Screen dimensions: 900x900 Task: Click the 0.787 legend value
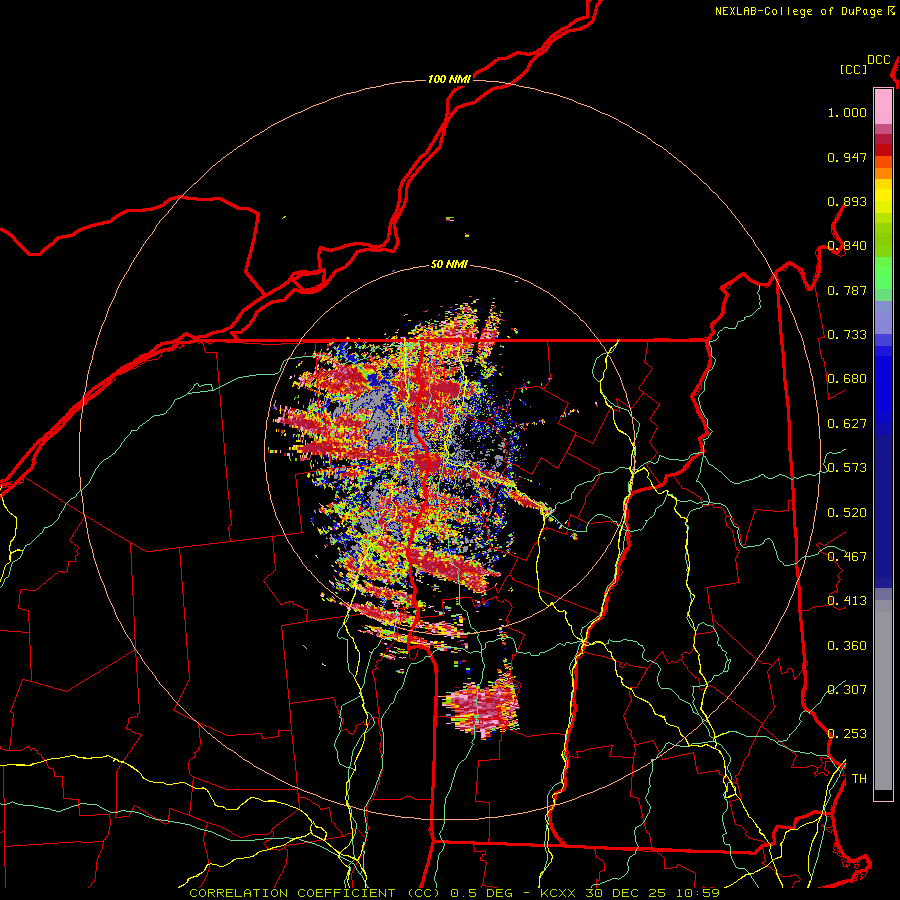(847, 290)
